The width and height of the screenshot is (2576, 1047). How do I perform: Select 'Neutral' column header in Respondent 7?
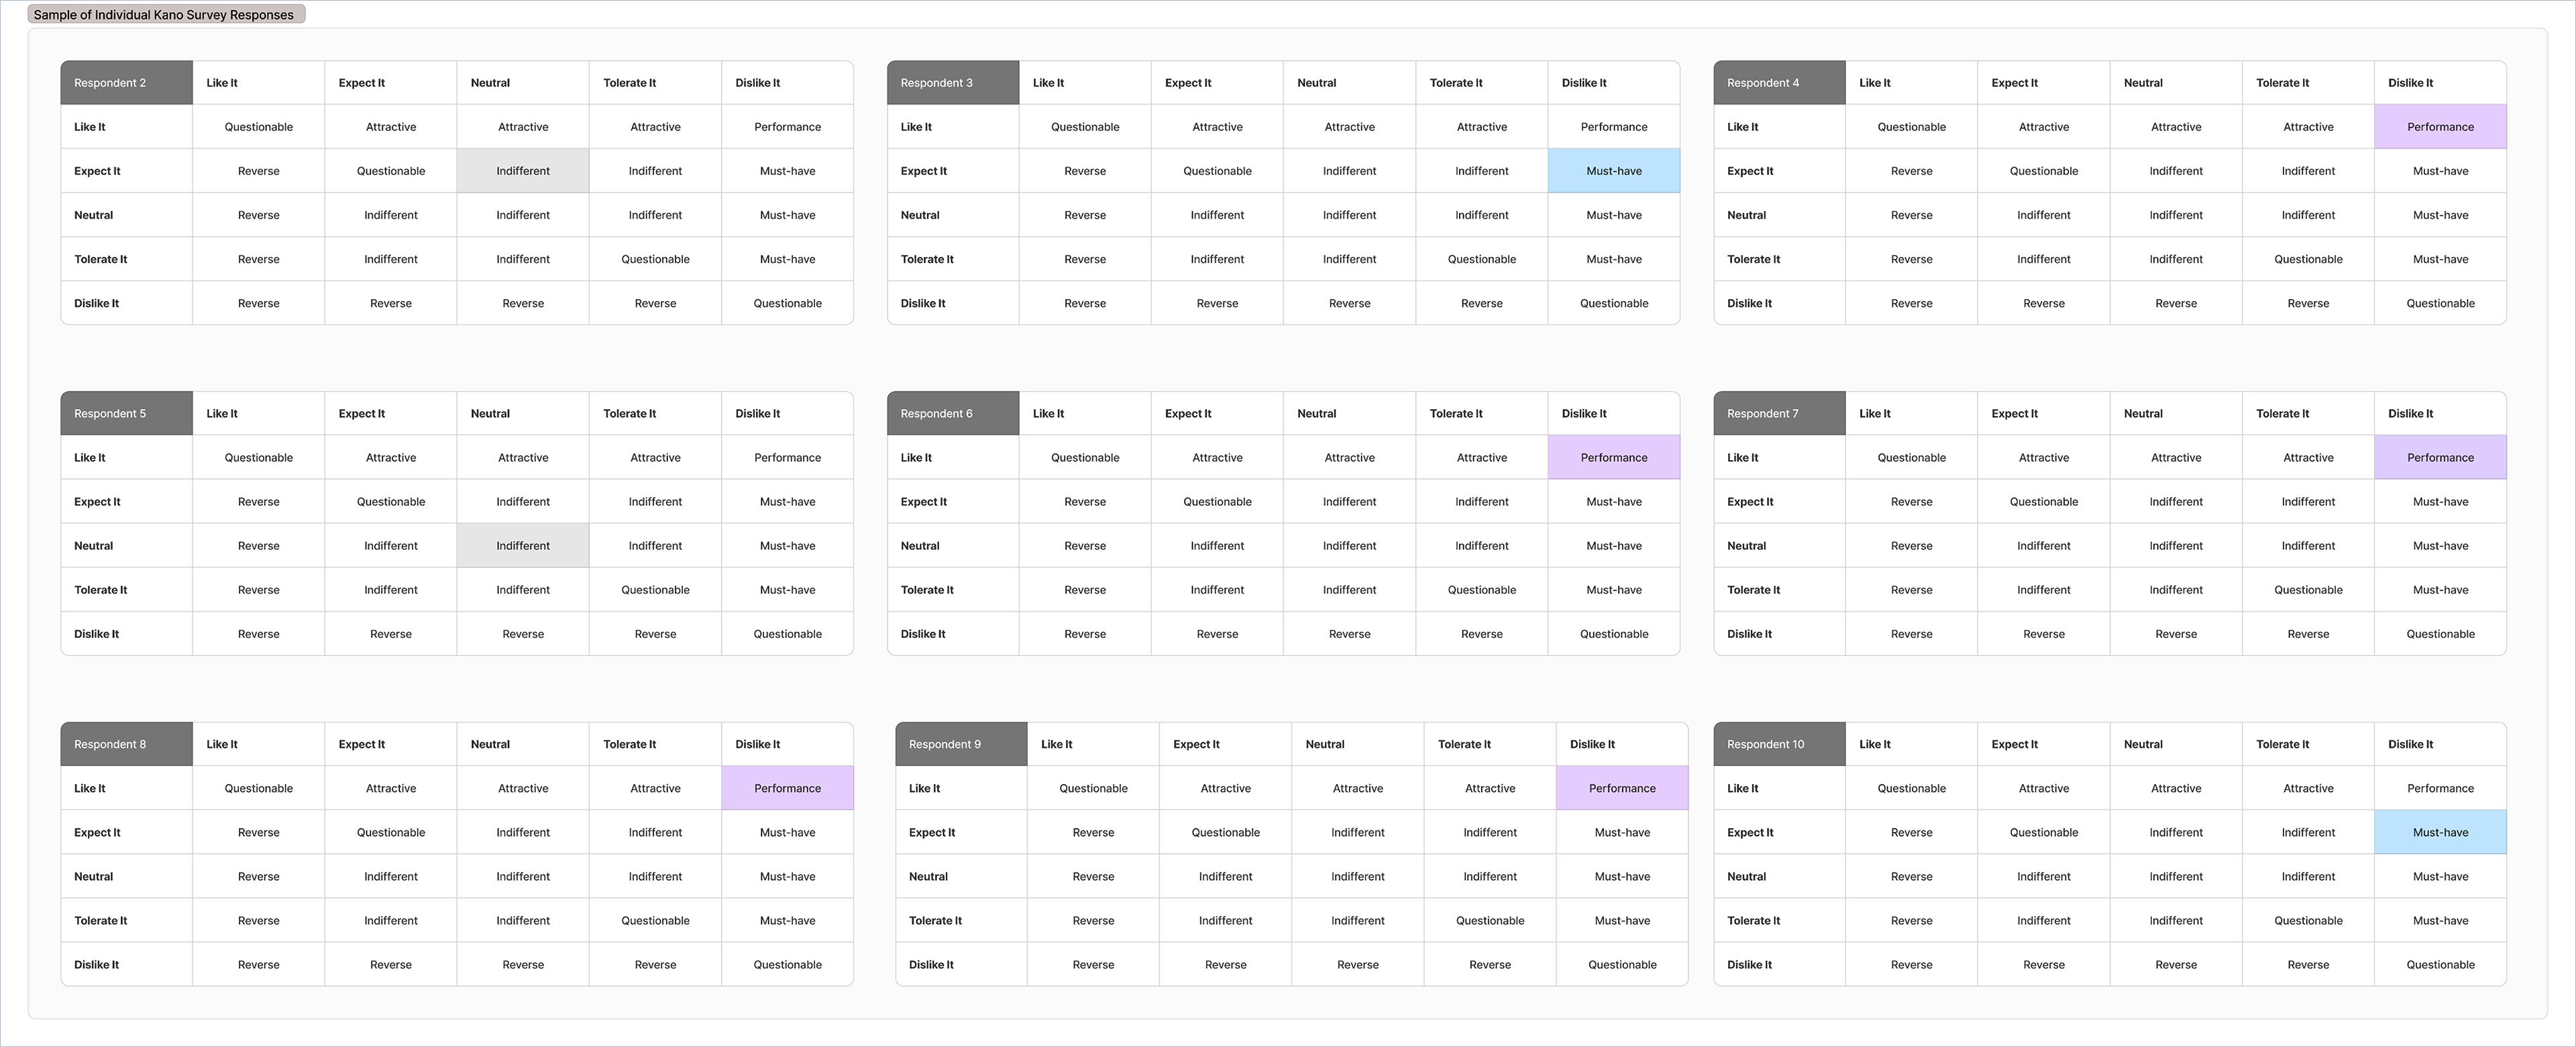(x=2143, y=414)
